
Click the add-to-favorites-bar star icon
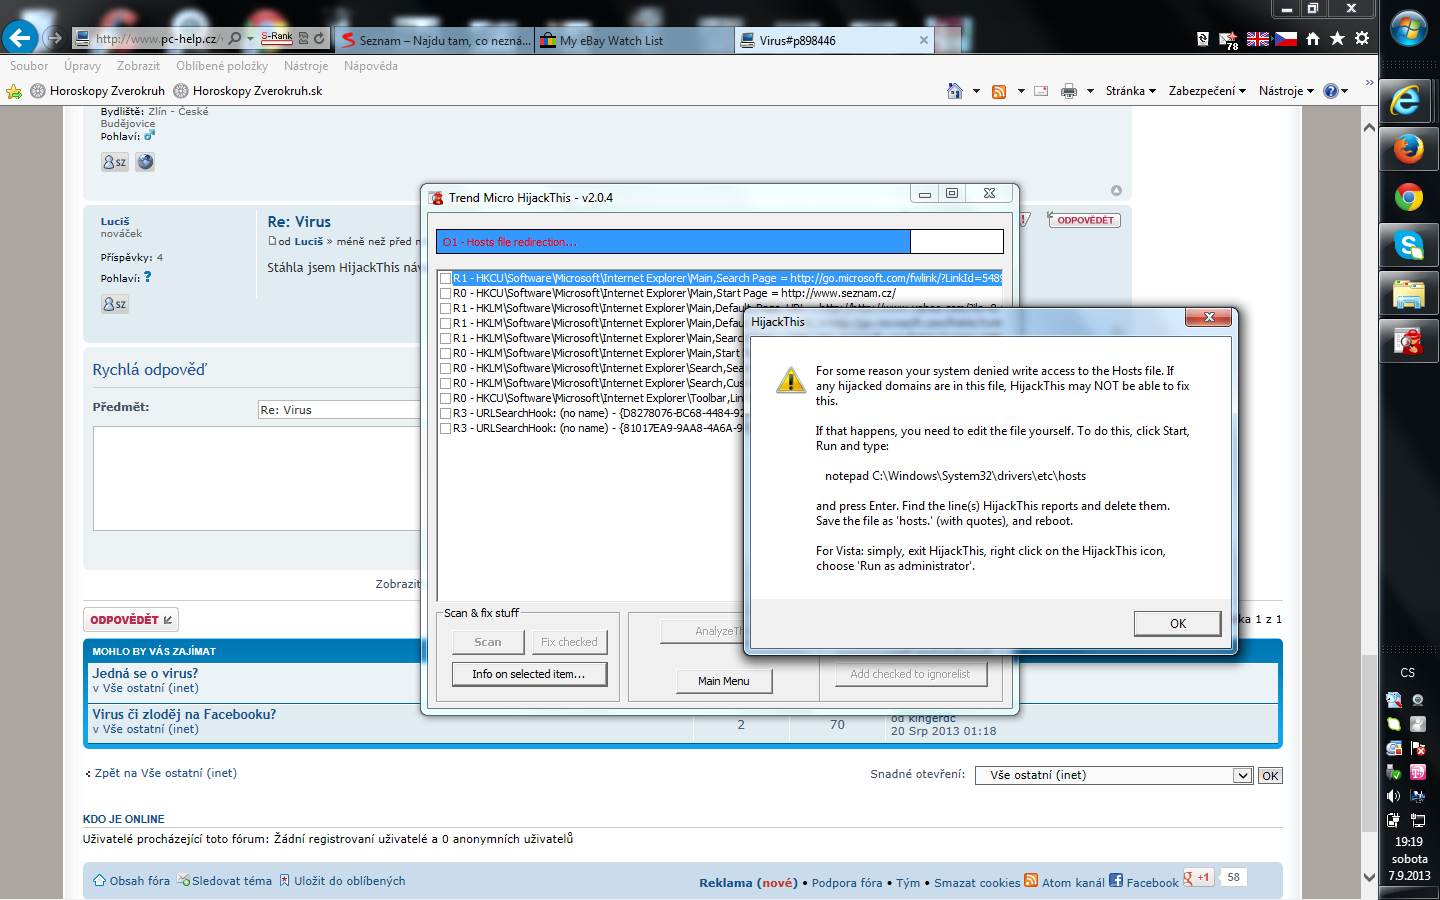click(14, 91)
